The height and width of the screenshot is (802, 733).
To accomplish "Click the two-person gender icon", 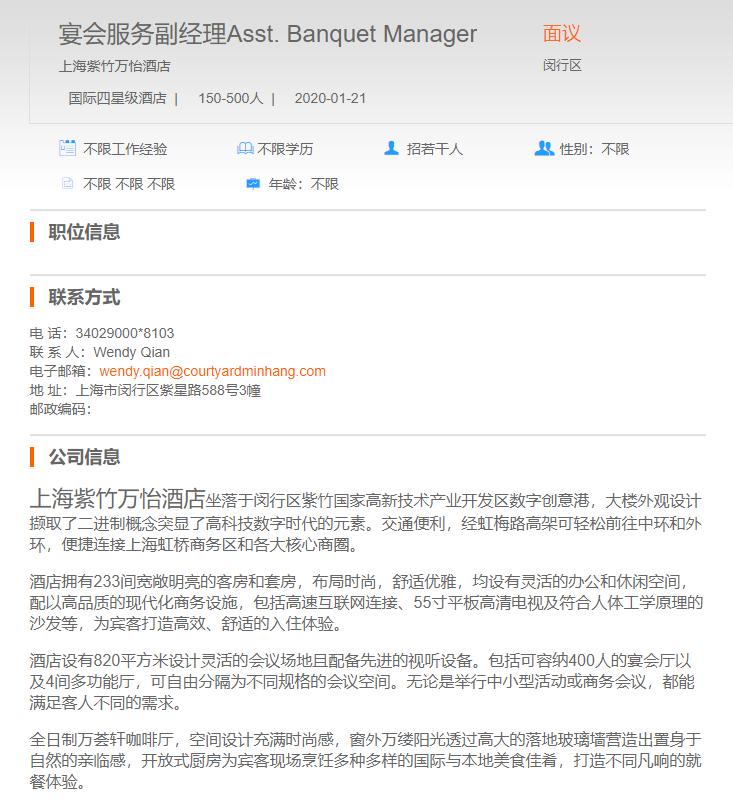I will click(544, 148).
